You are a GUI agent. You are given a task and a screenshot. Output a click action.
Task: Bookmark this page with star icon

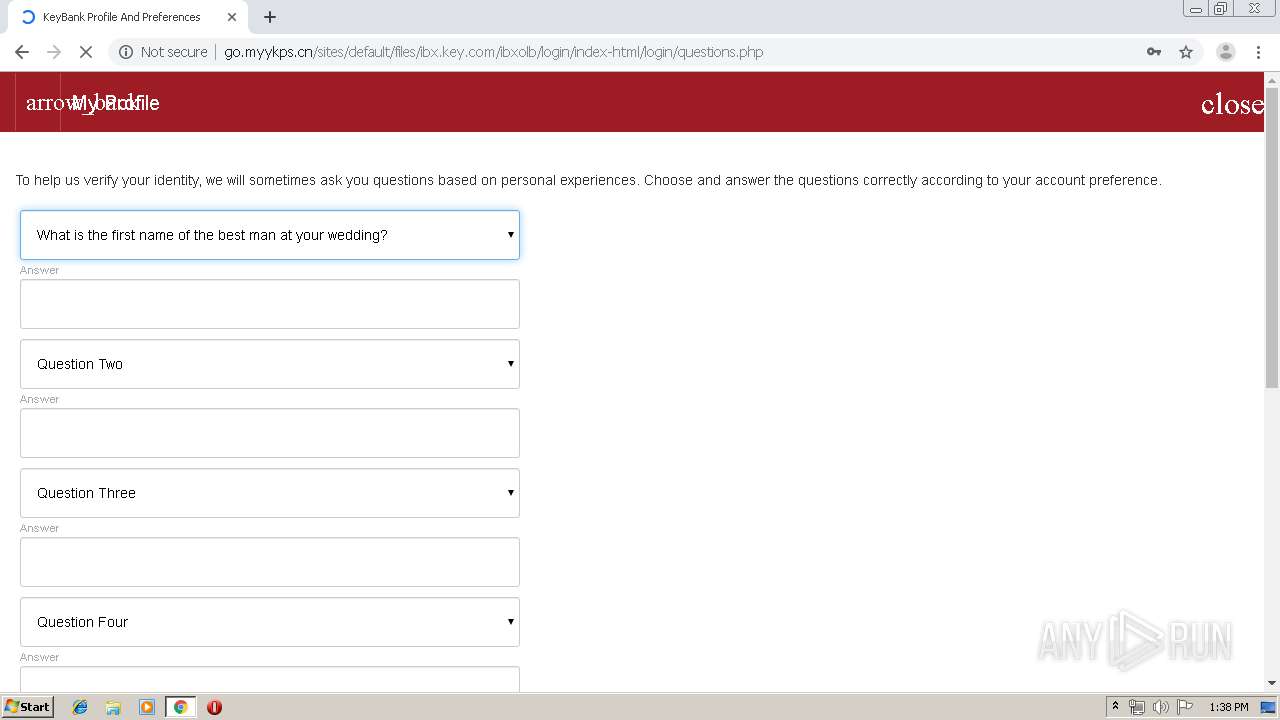pos(1186,52)
